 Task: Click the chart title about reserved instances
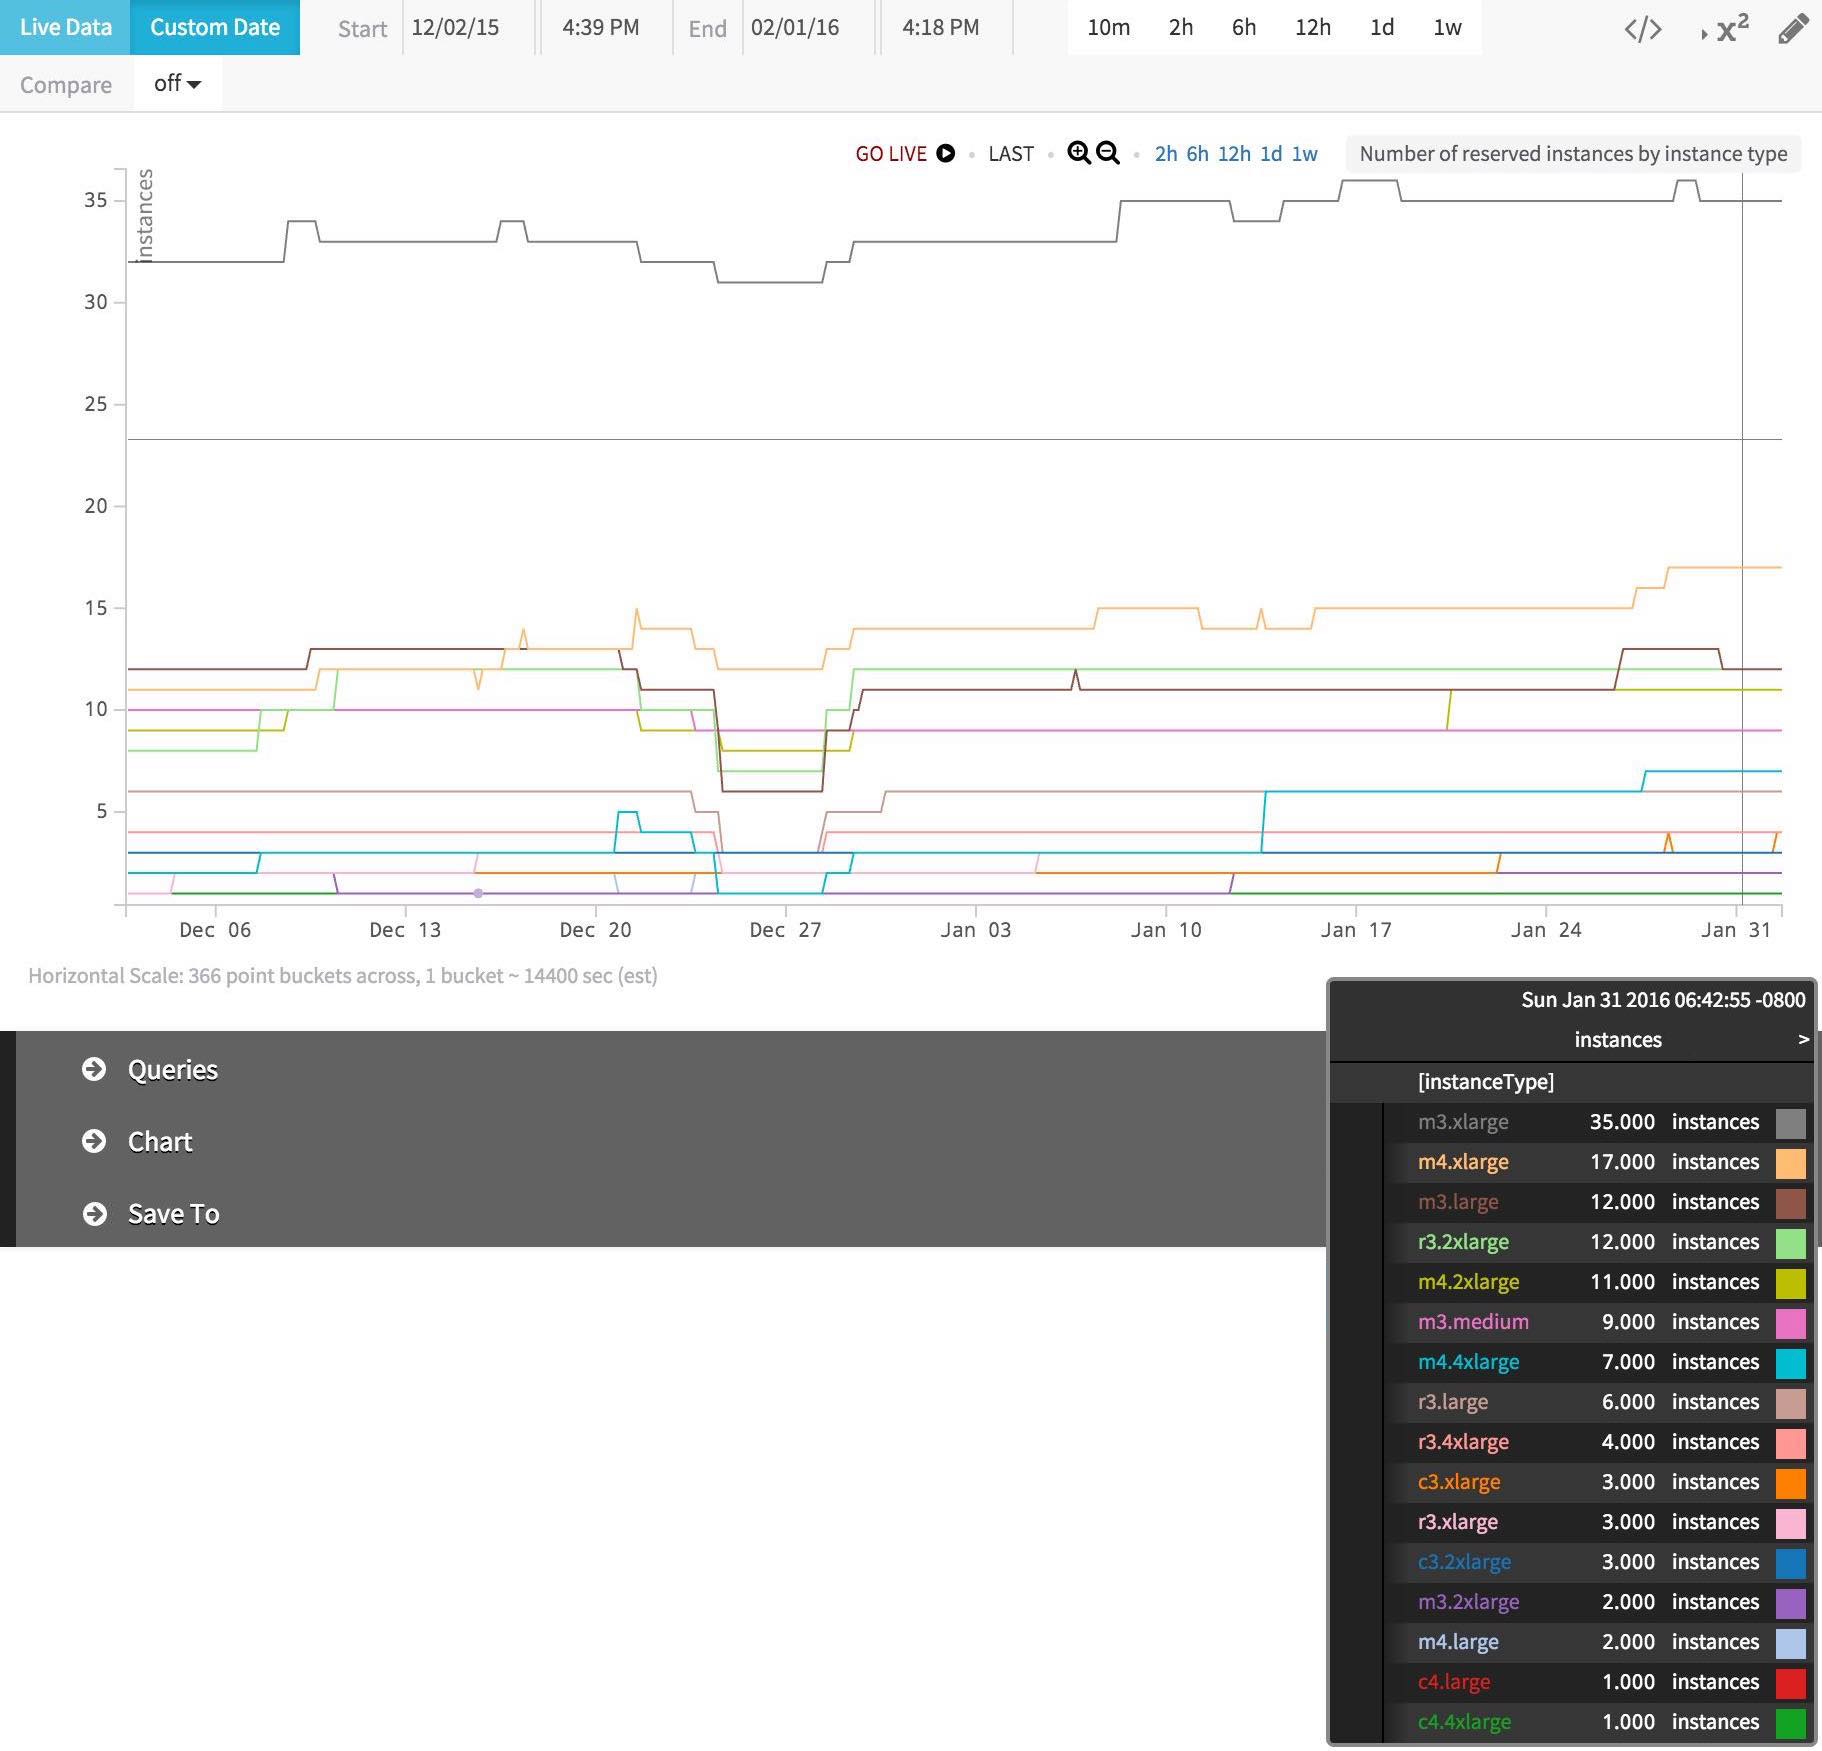[x=1573, y=153]
